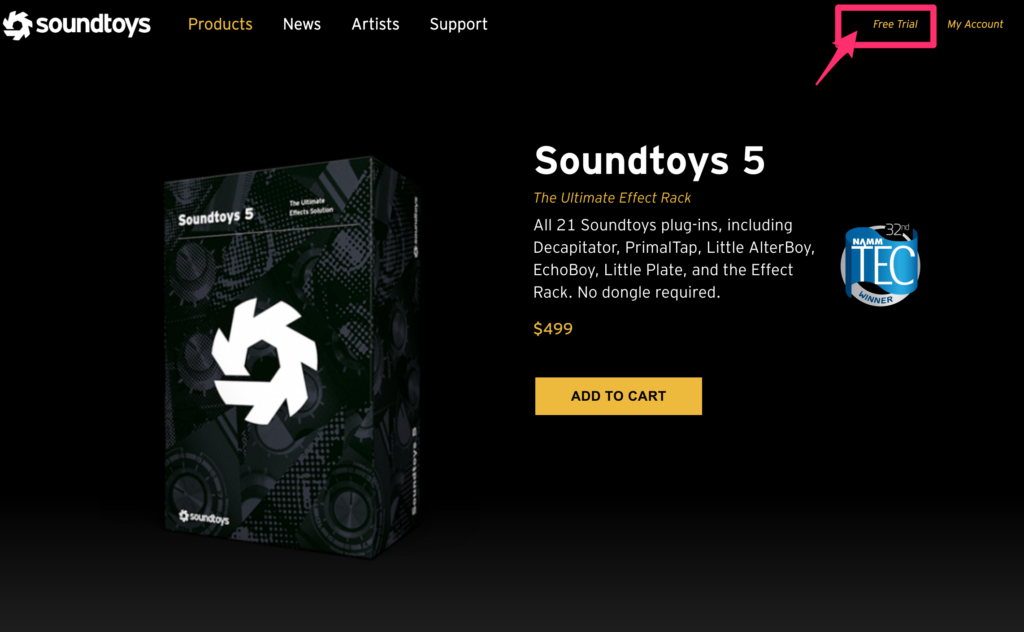This screenshot has height=632, width=1024.
Task: Click The Ultimate Effect Rack subtitle
Action: [612, 198]
